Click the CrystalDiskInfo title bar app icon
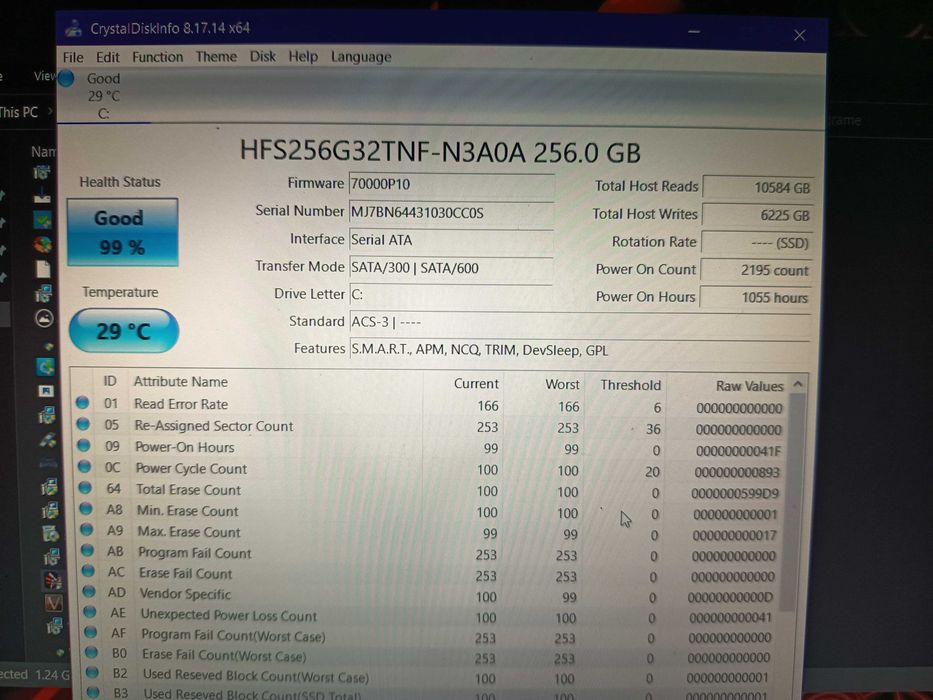Image resolution: width=933 pixels, height=700 pixels. (74, 28)
